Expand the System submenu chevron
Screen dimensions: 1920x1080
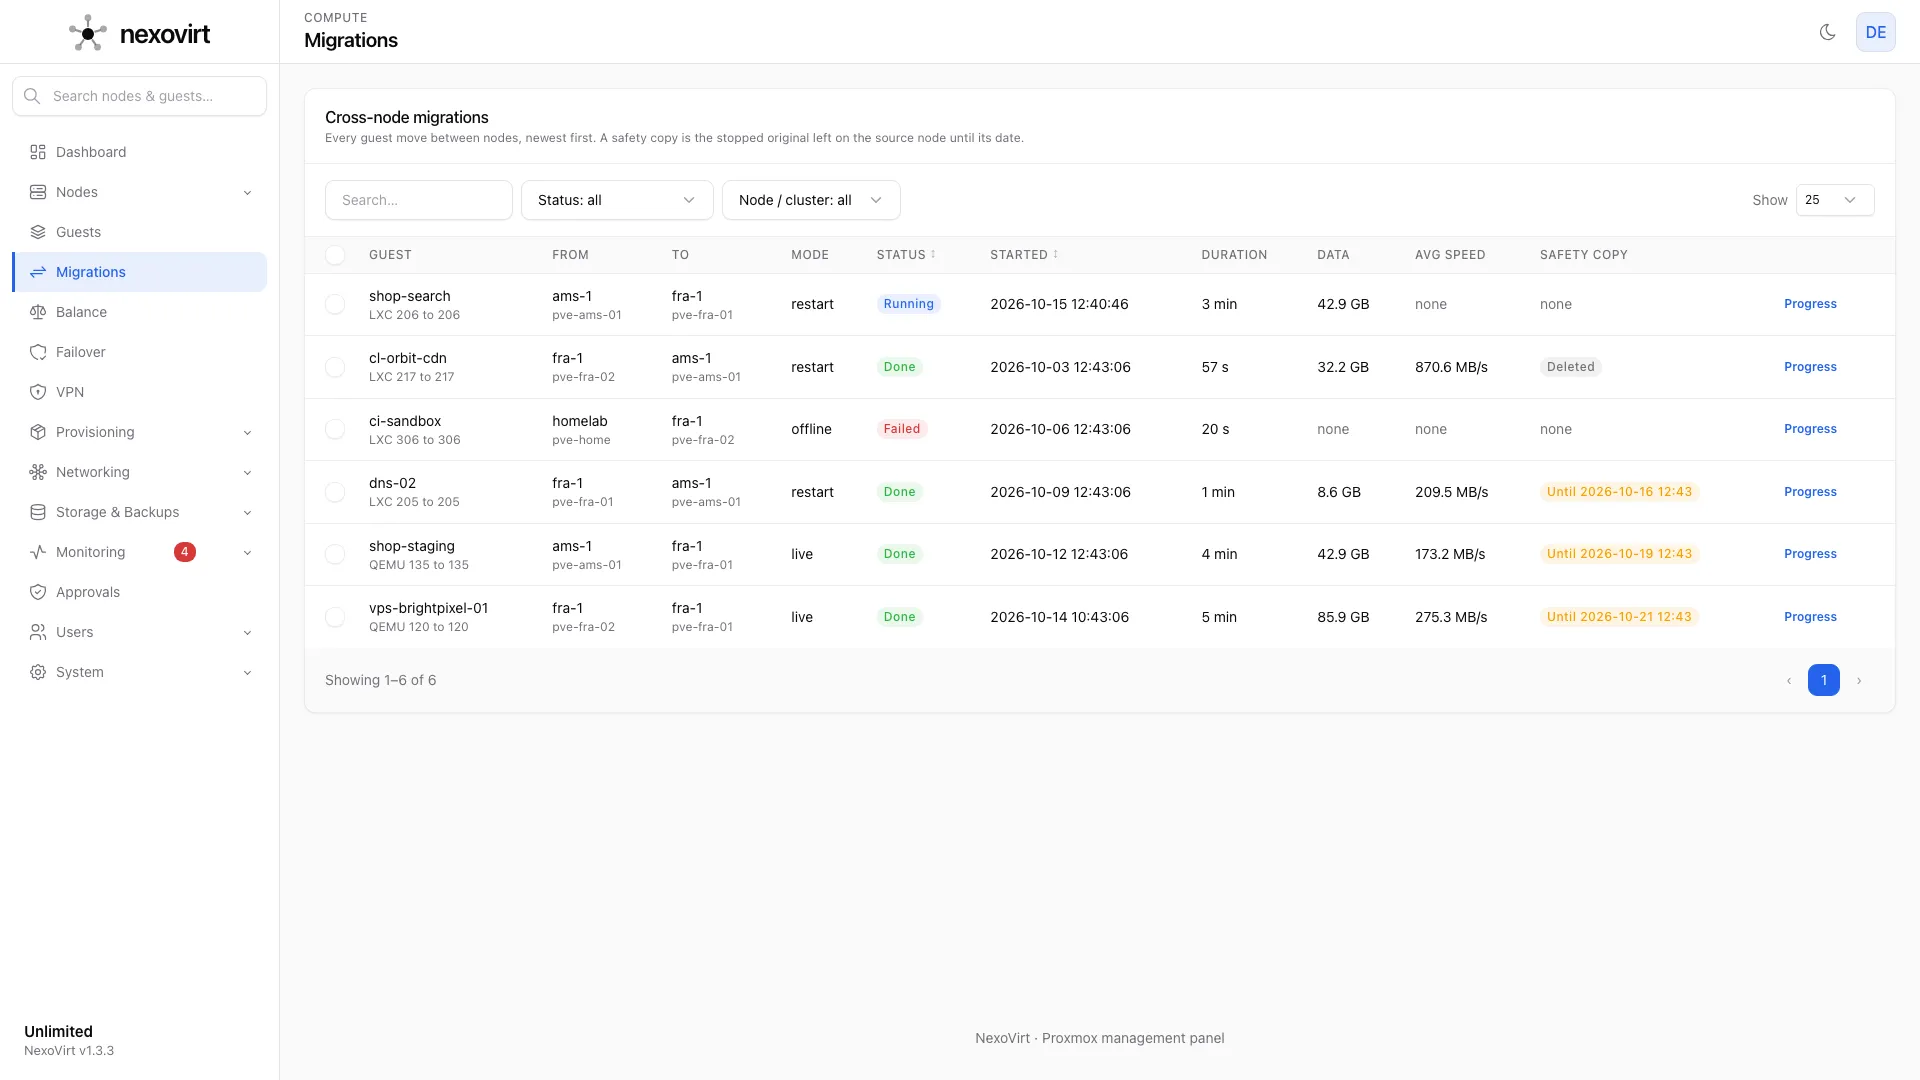[x=247, y=673]
